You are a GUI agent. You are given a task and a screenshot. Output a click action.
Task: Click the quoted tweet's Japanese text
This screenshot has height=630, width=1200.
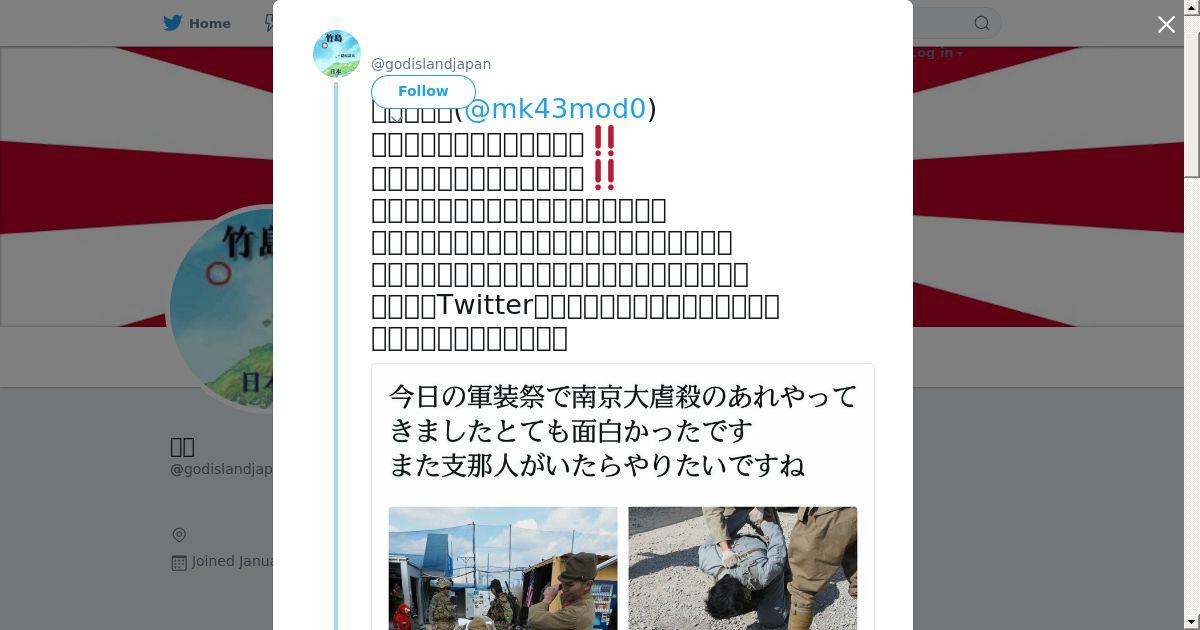[x=623, y=431]
